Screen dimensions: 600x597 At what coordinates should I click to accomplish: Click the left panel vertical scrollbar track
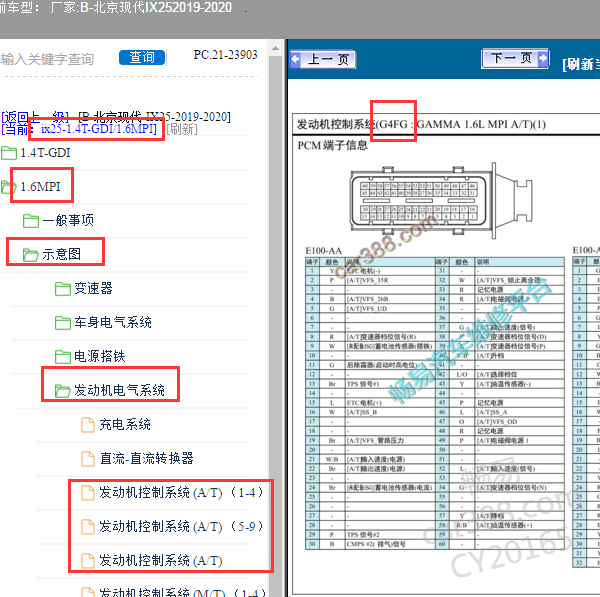pyautogui.click(x=276, y=325)
